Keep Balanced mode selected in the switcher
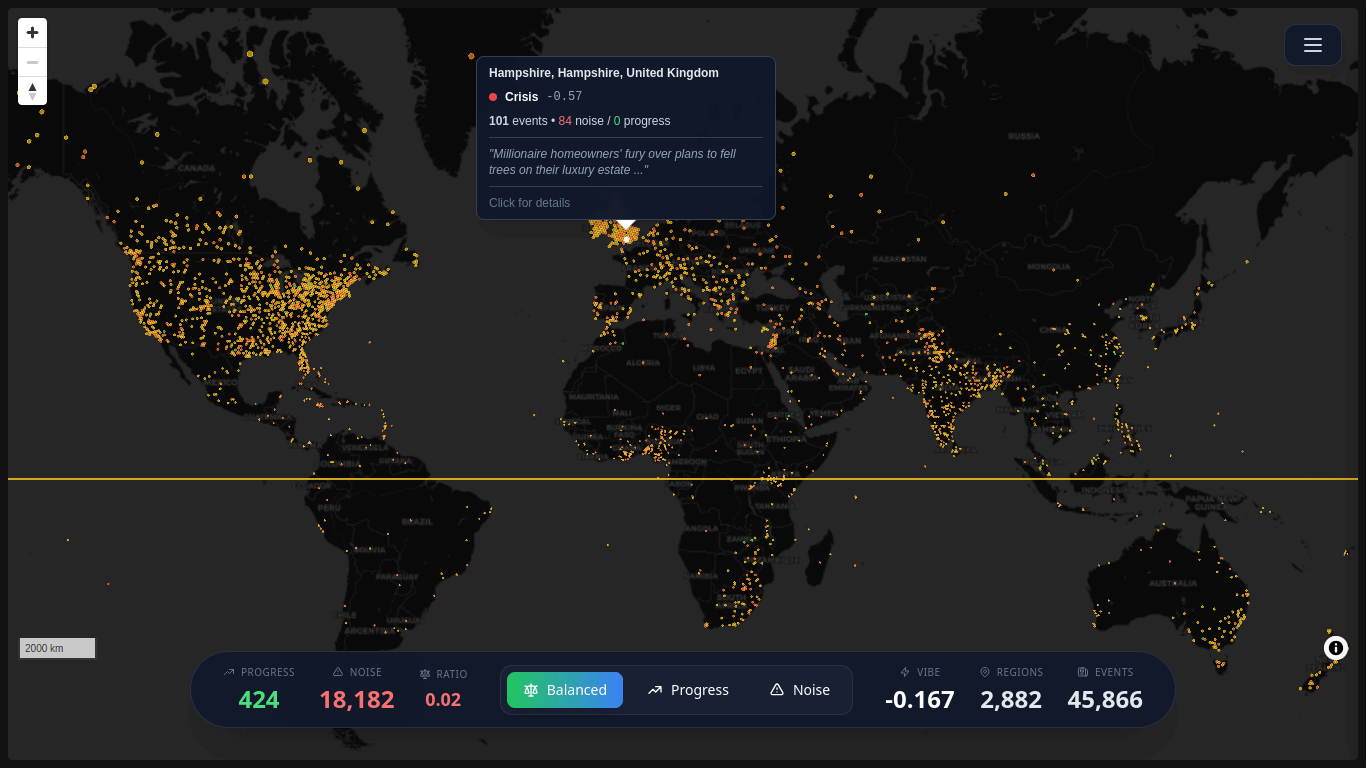 click(x=565, y=690)
